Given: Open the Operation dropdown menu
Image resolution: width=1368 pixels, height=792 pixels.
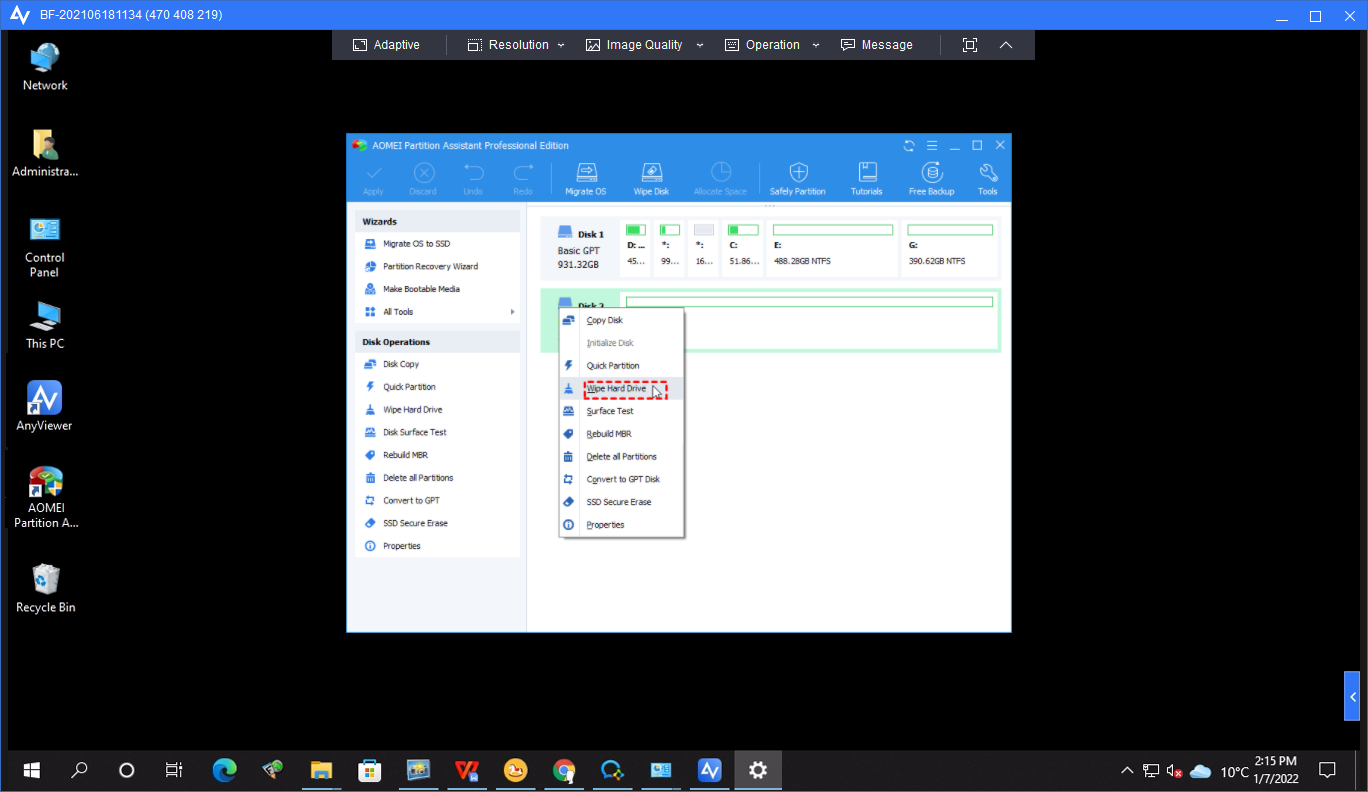Looking at the screenshot, I should click(x=773, y=45).
